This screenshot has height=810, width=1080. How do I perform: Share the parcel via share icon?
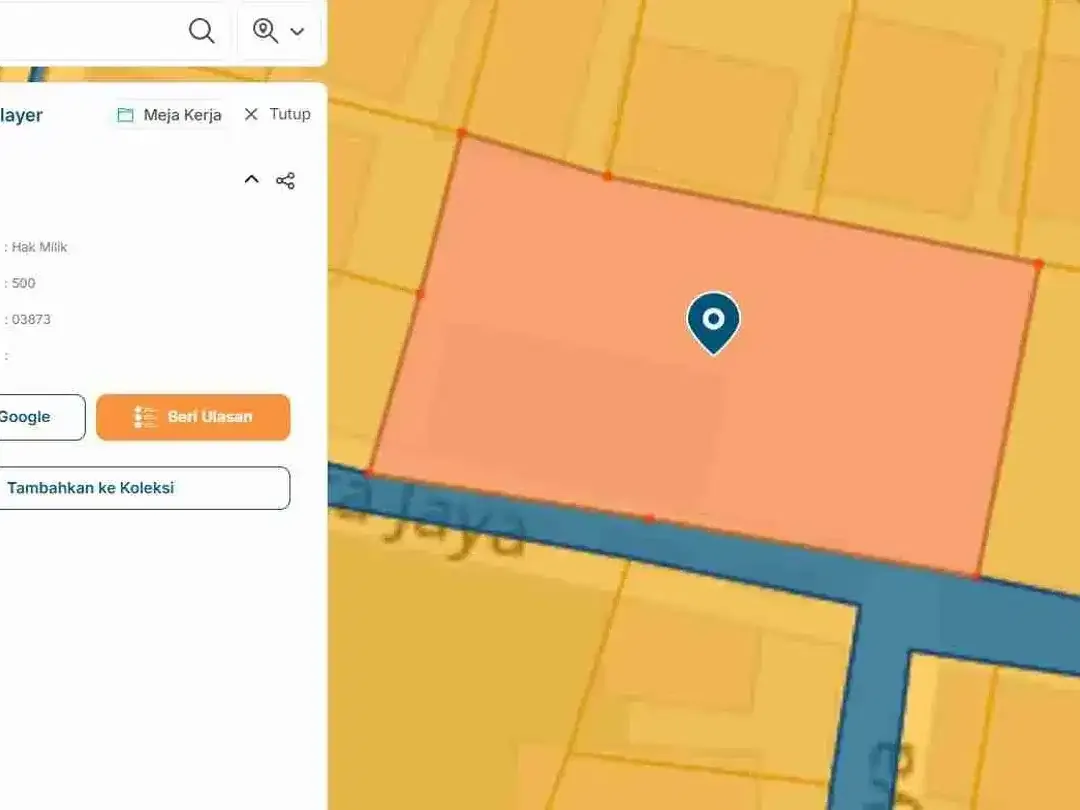[285, 180]
